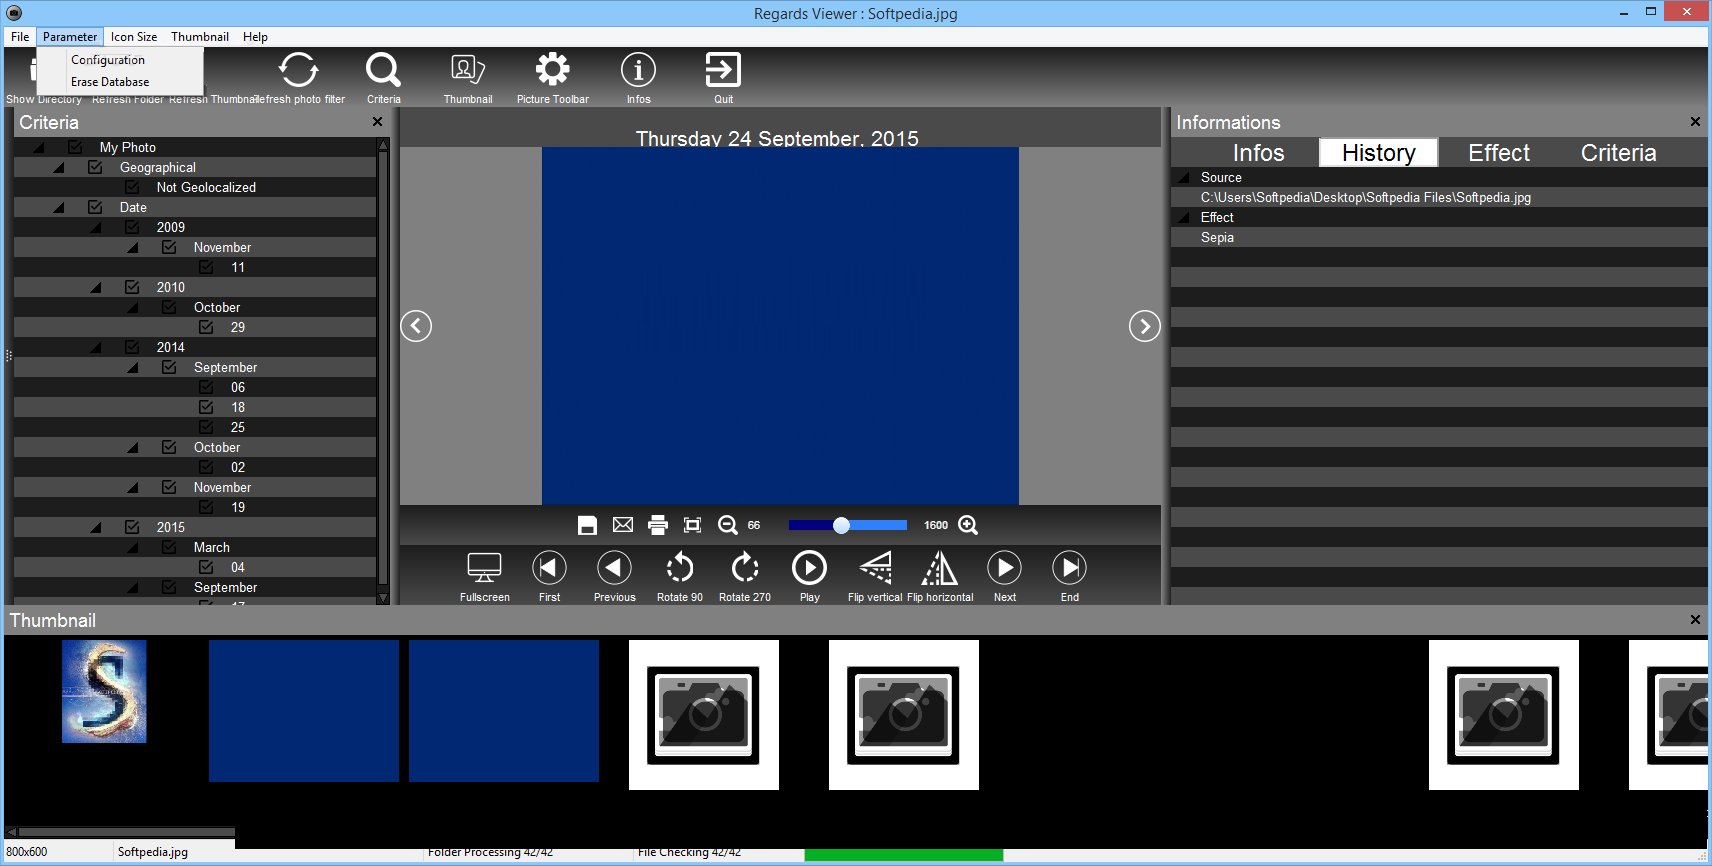
Task: Click the Flip vertical icon
Action: point(875,568)
